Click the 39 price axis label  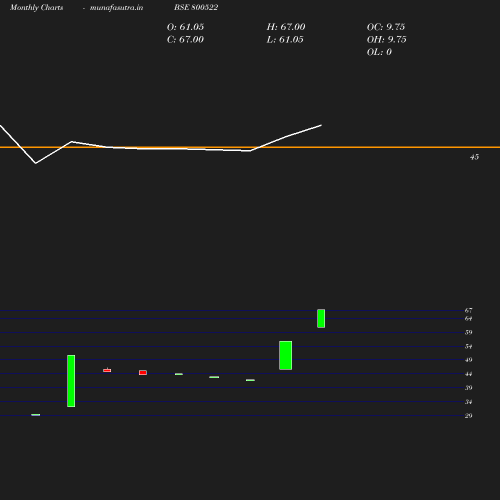point(468,388)
